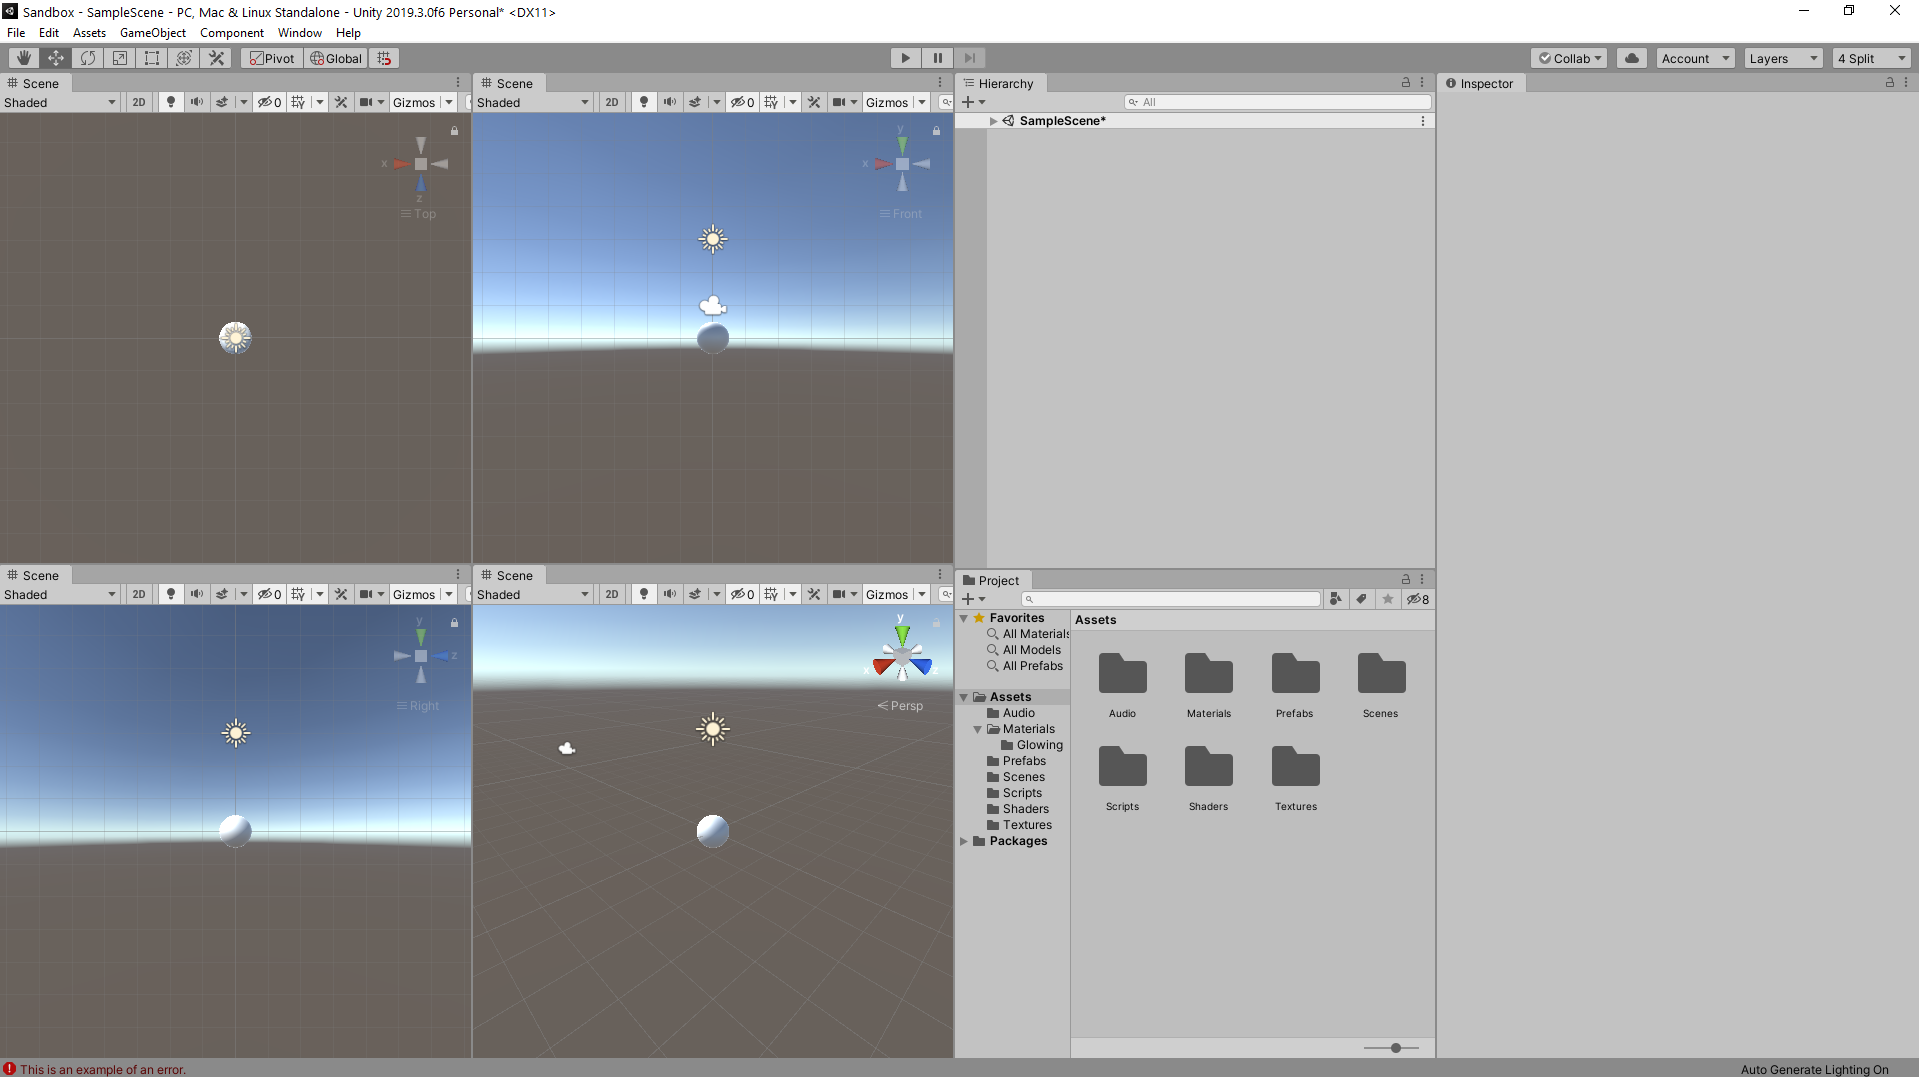
Task: Expand the SampleScene hierarchy item
Action: [993, 121]
